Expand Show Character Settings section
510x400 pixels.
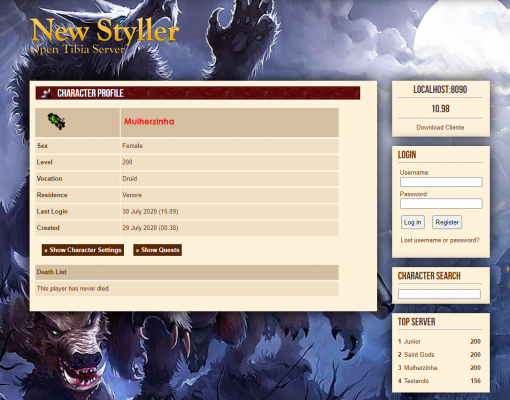click(83, 250)
